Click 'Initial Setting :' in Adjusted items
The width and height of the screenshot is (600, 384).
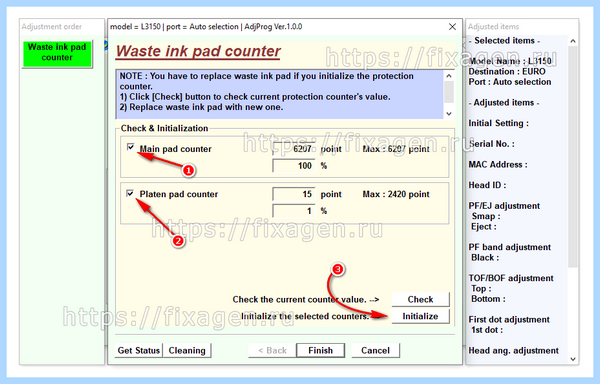[x=499, y=123]
